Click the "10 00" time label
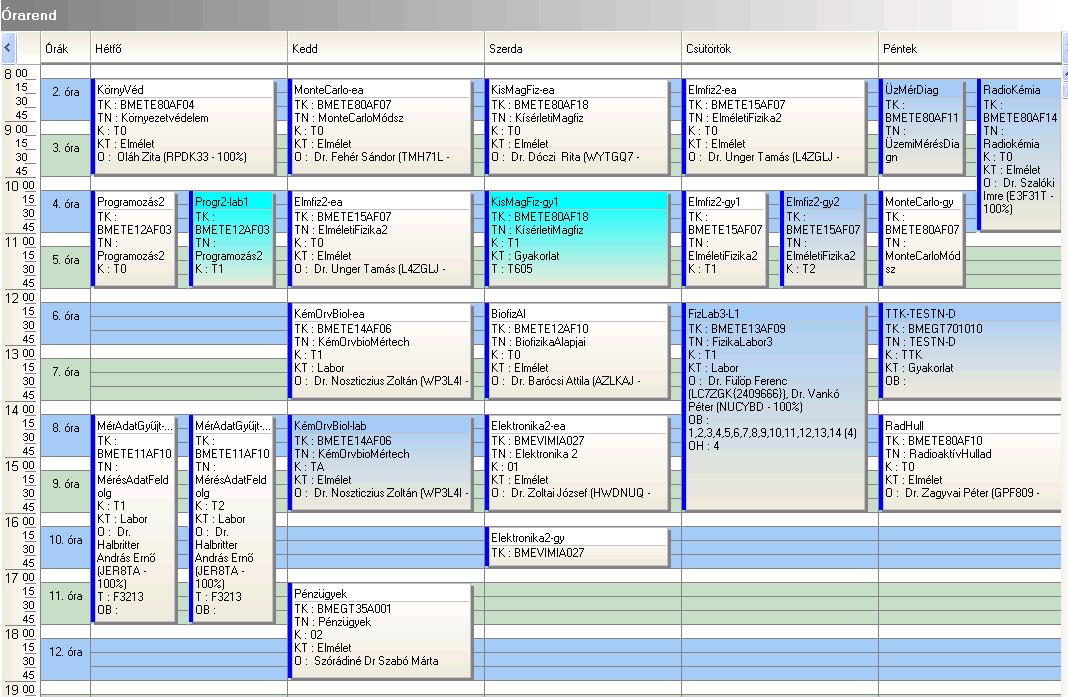Screen dimensions: 1068x697 pyautogui.click(x=20, y=185)
